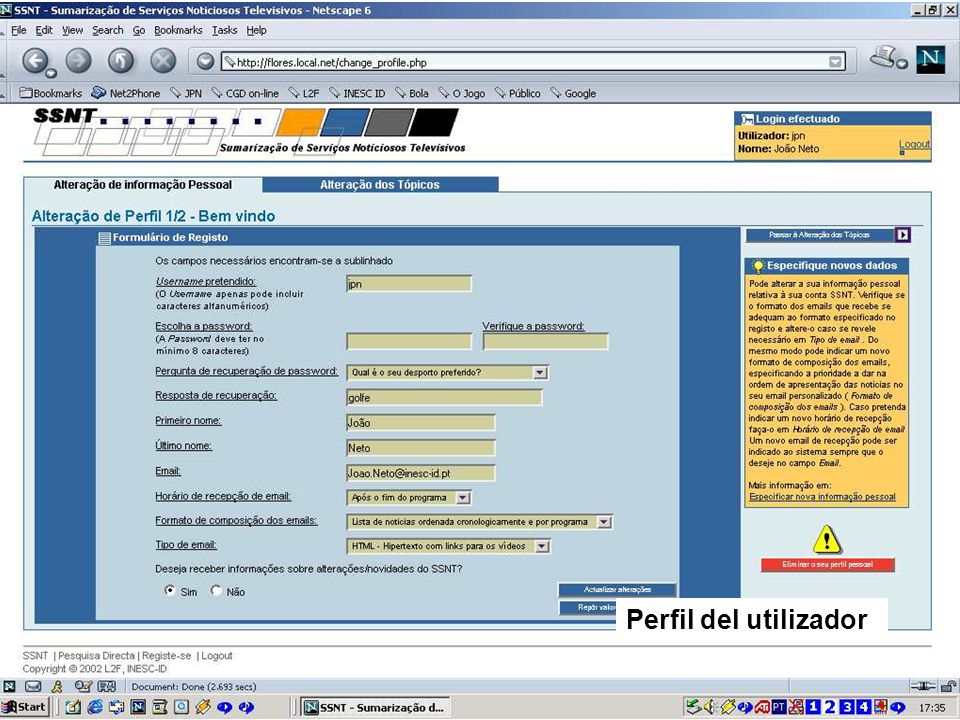Click the Resposta de recuperação field

click(x=444, y=397)
